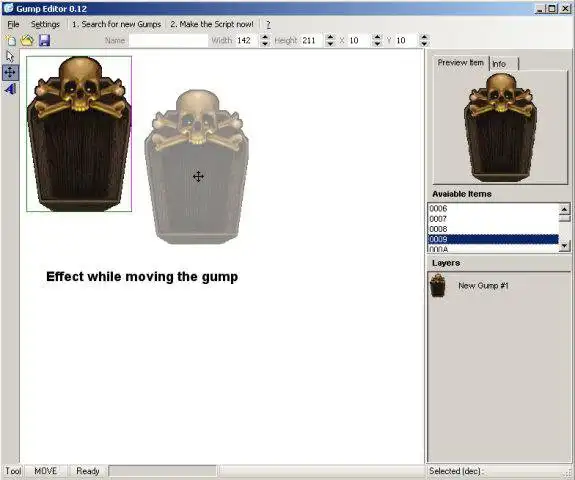The width and height of the screenshot is (575, 480).
Task: Open the File menu
Action: pos(13,24)
